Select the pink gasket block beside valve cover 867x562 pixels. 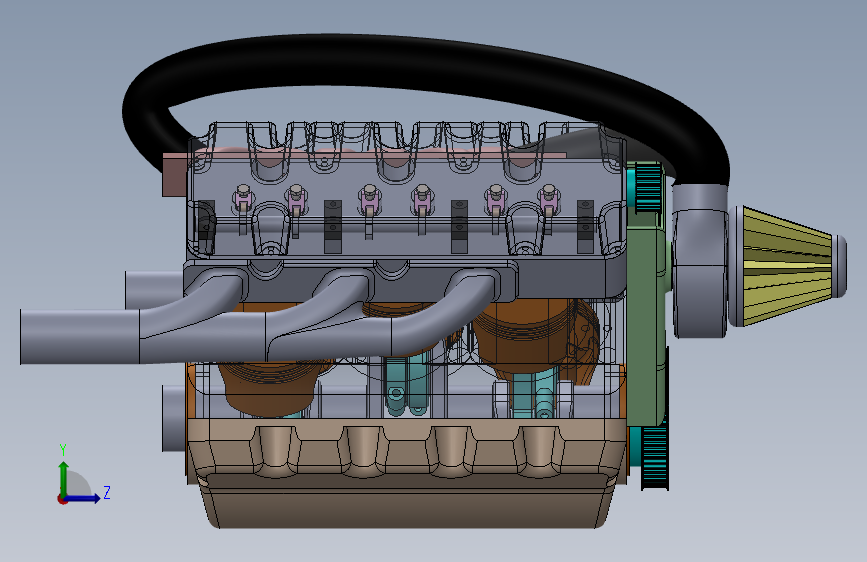point(175,175)
